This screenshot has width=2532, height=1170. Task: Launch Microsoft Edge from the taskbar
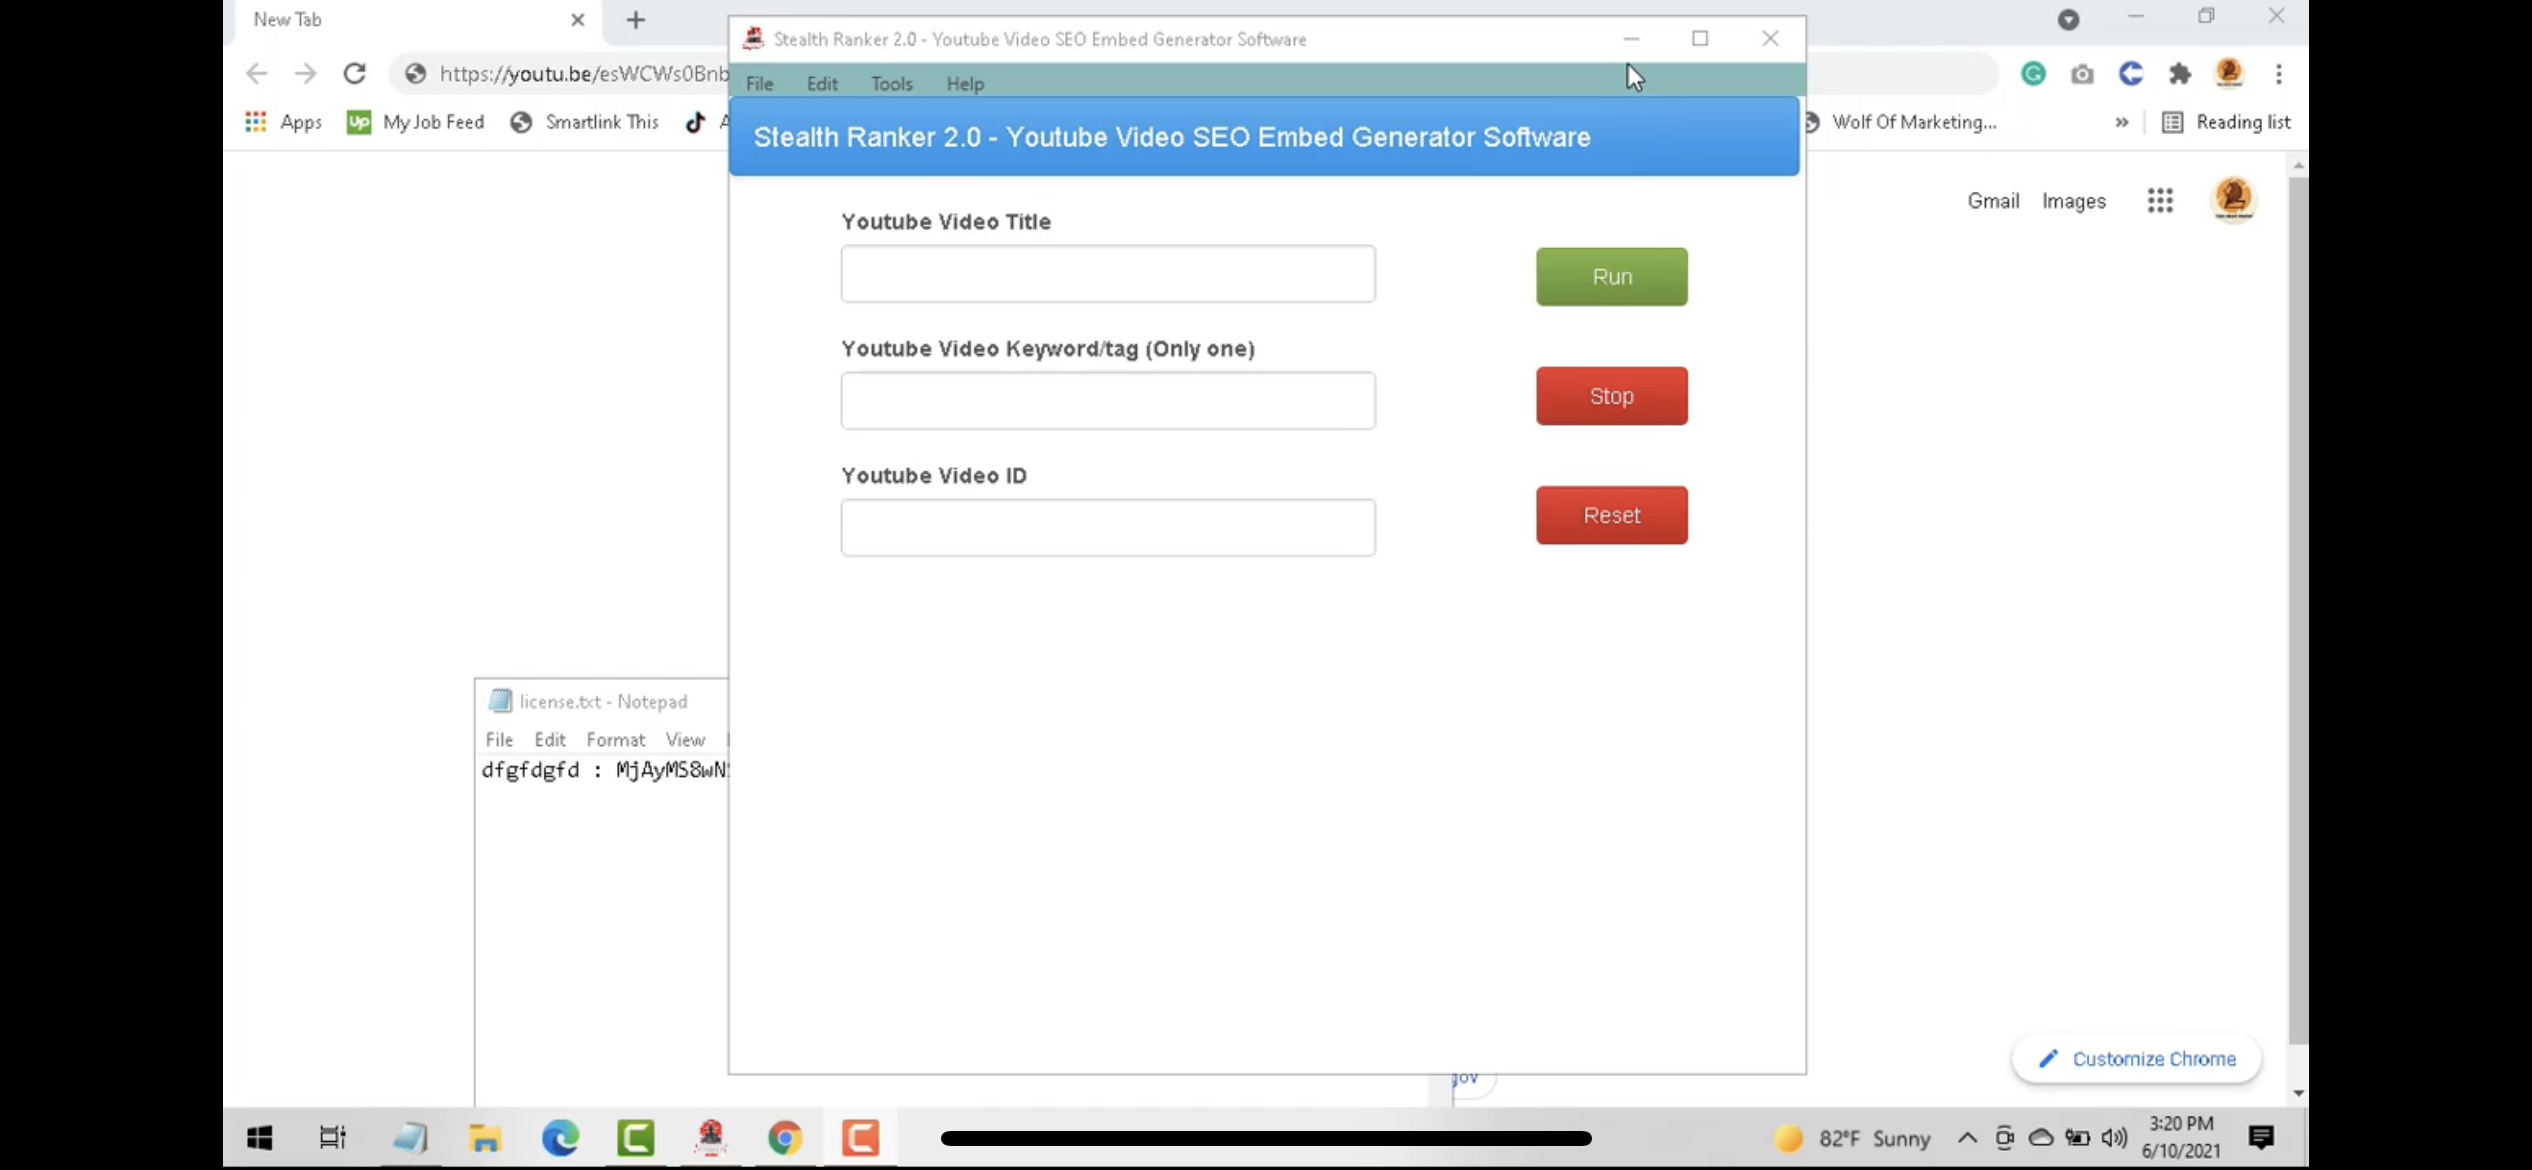pyautogui.click(x=560, y=1138)
